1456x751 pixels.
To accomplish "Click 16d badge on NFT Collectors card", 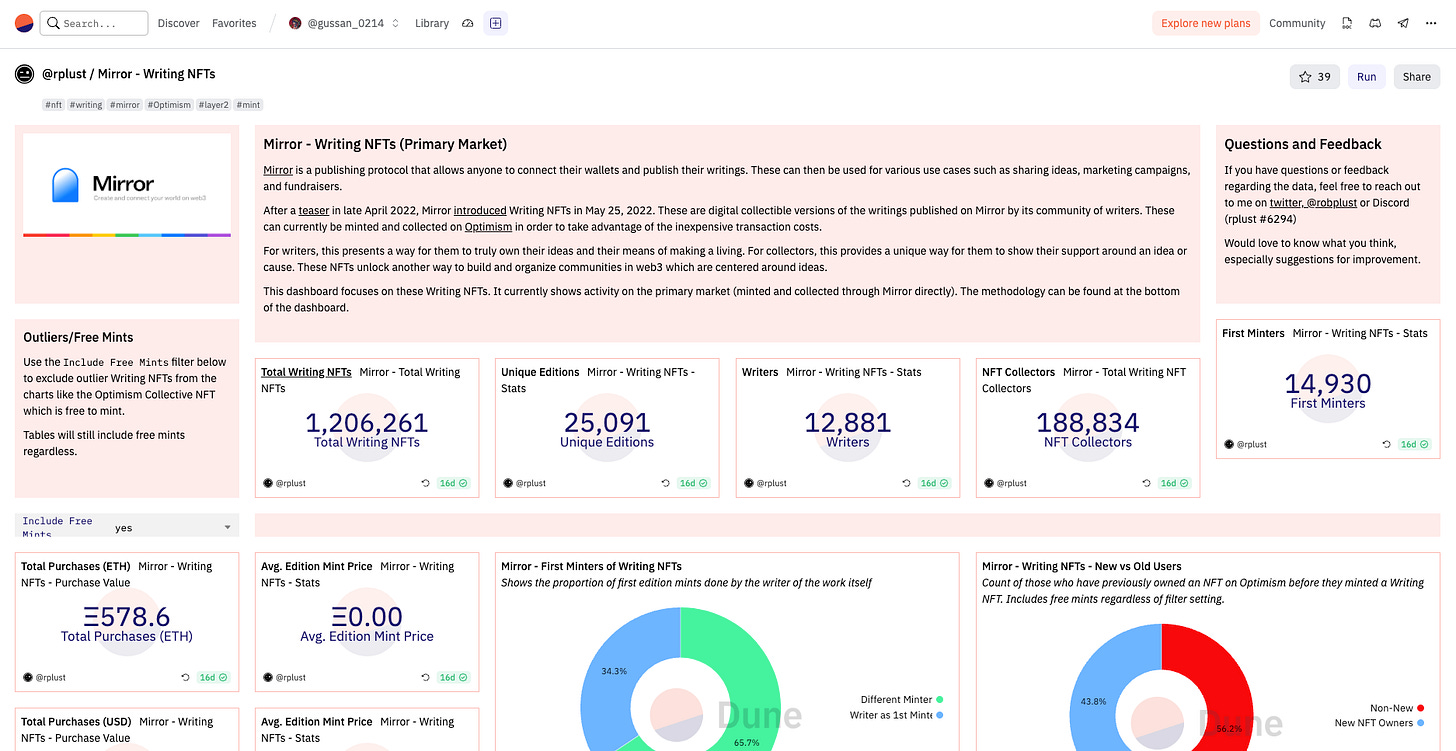I will point(1173,483).
